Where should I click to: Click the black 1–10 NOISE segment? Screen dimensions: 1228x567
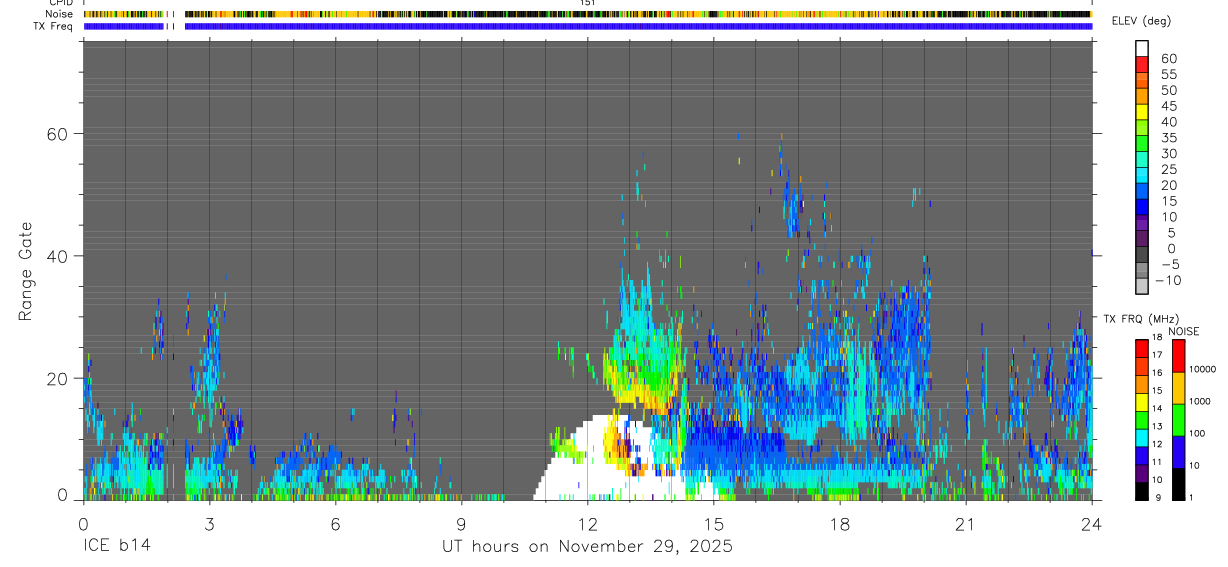click(1178, 484)
